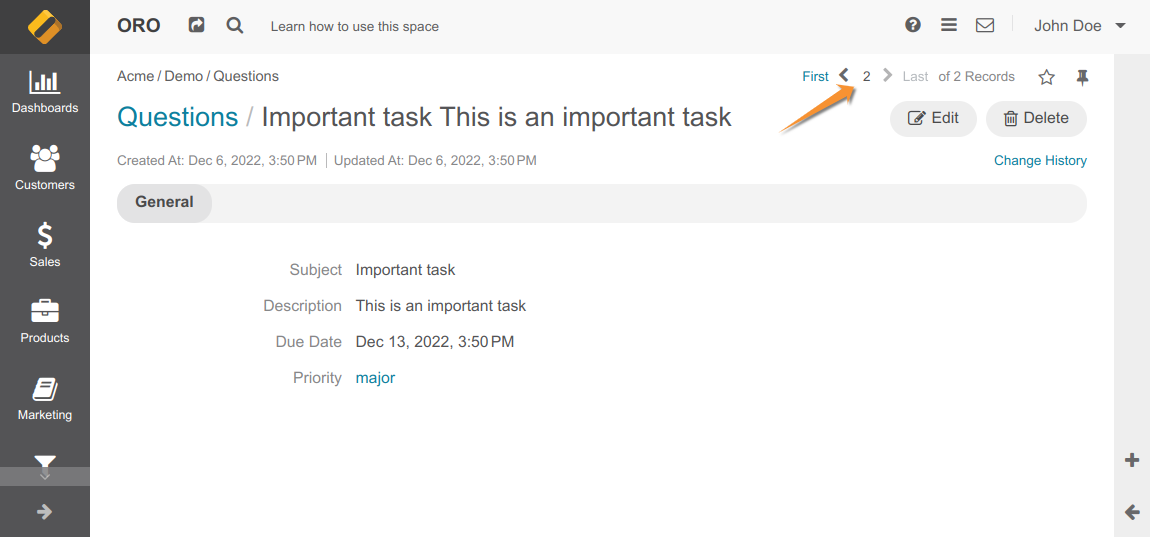Click the search magnifier icon

click(235, 25)
